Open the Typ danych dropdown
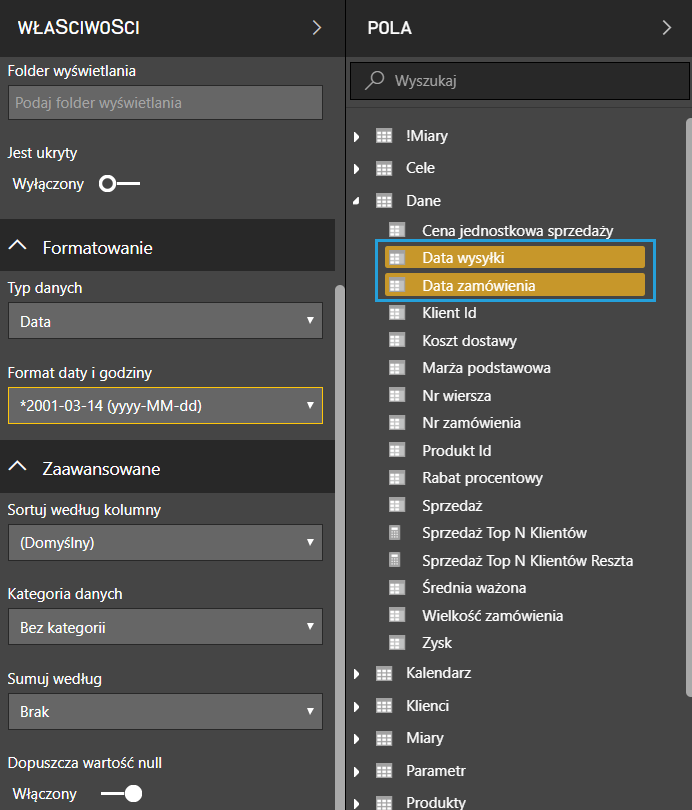 (165, 322)
